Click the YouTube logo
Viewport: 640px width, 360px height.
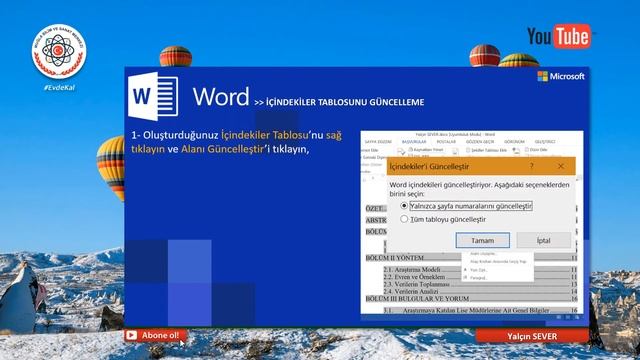tap(559, 36)
